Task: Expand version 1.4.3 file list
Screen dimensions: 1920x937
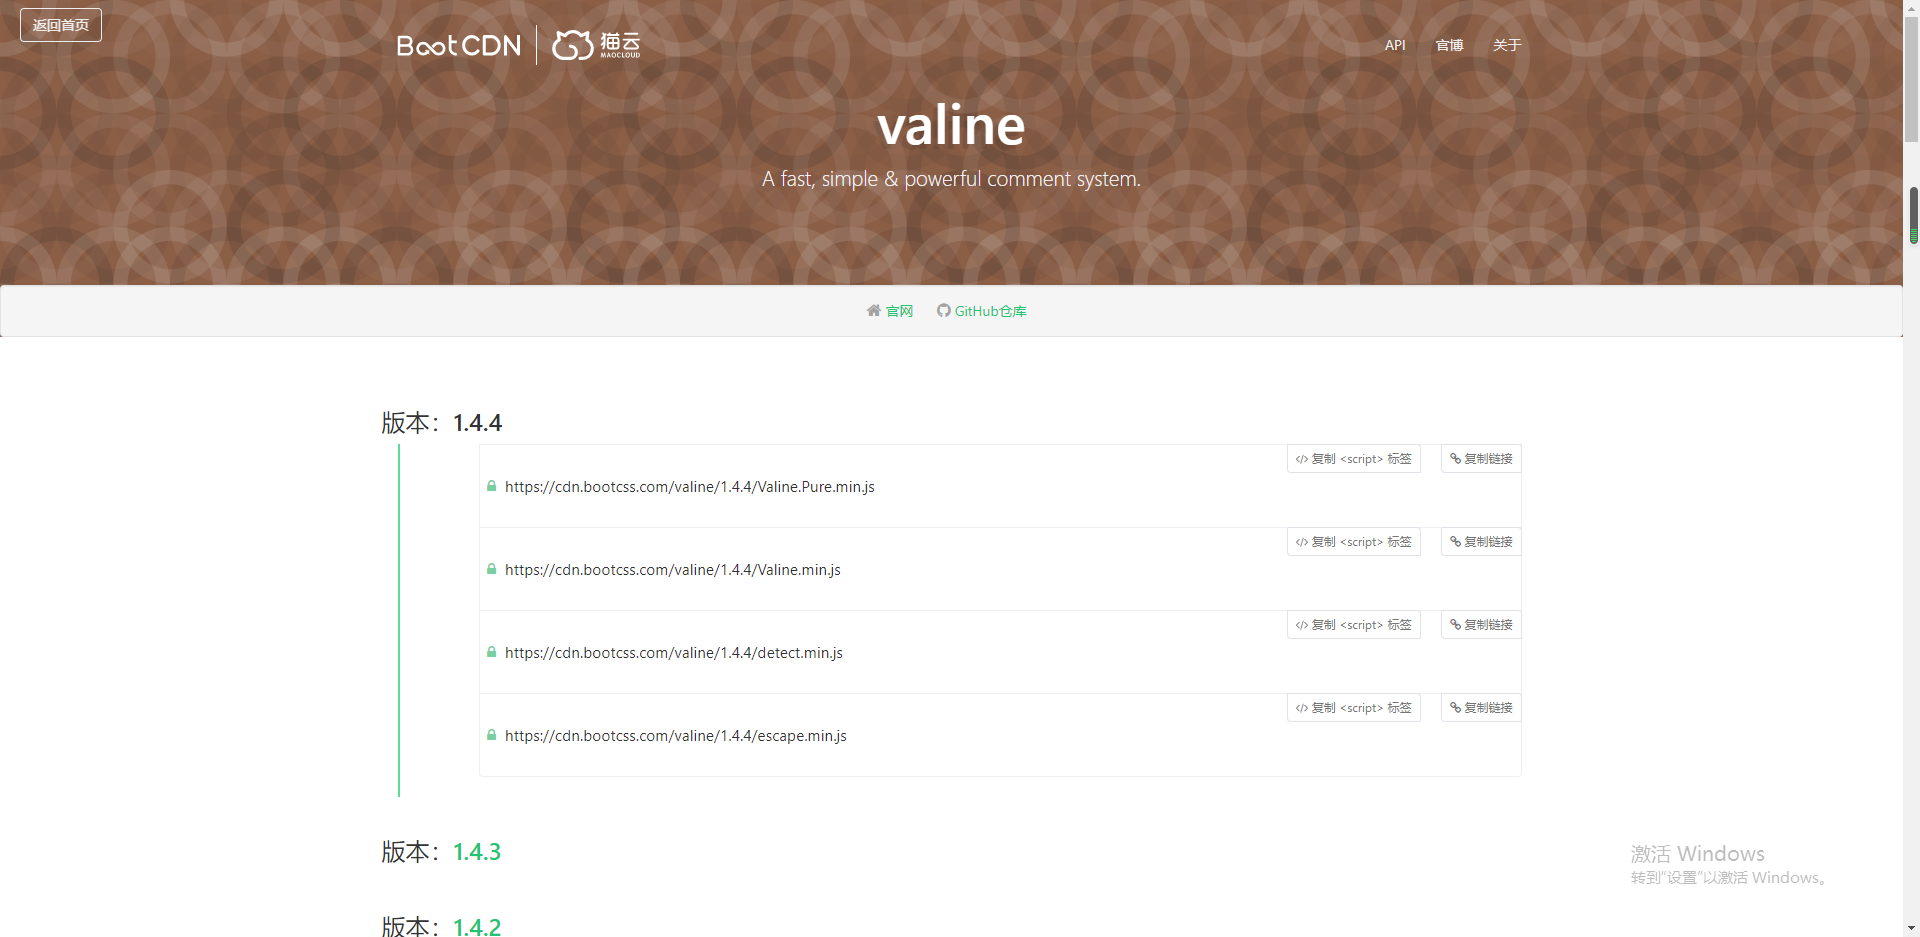Action: 476,852
